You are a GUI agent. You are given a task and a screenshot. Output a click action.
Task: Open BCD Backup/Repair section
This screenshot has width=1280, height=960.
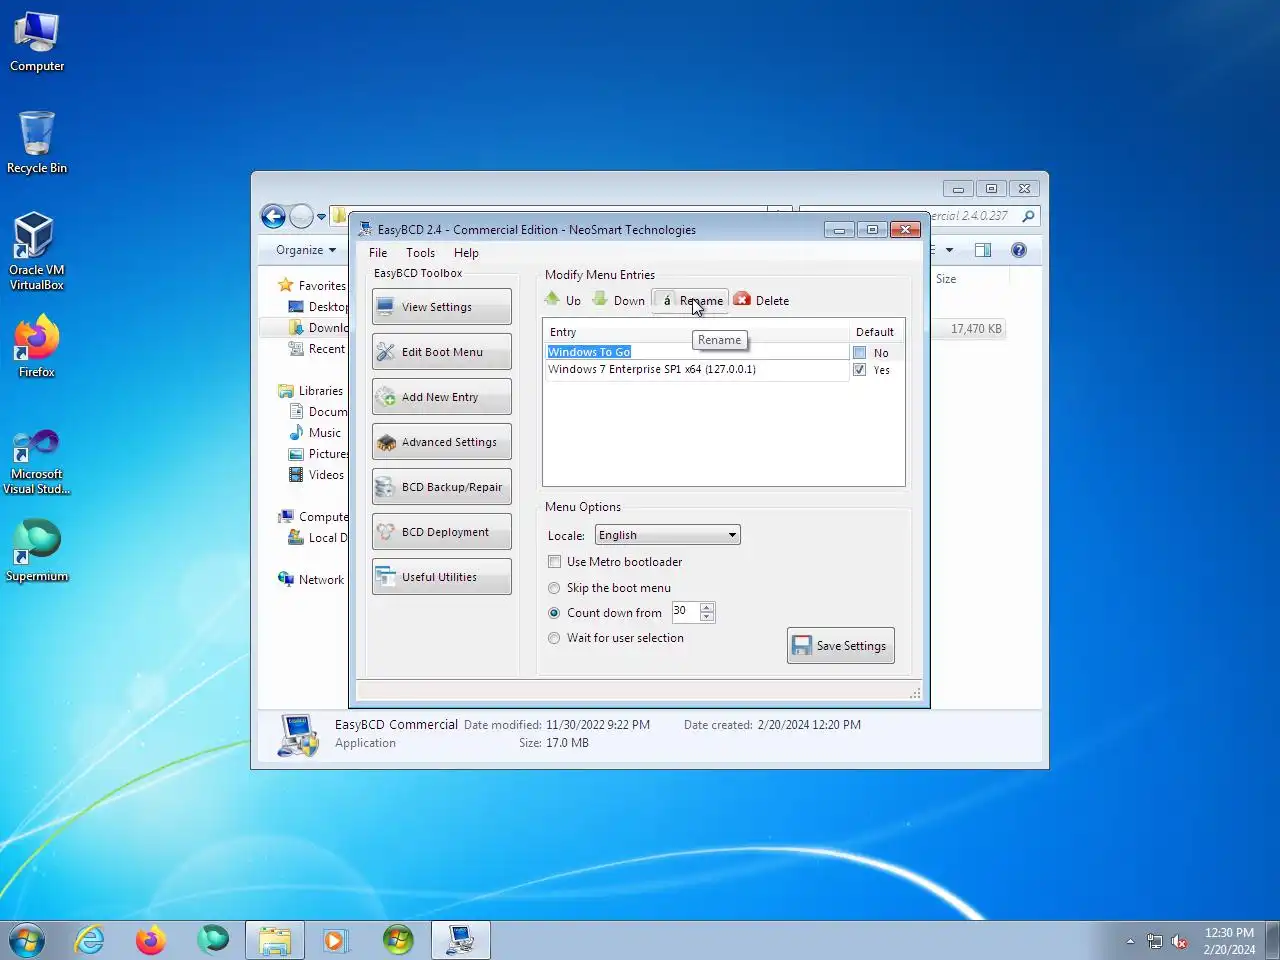(441, 487)
